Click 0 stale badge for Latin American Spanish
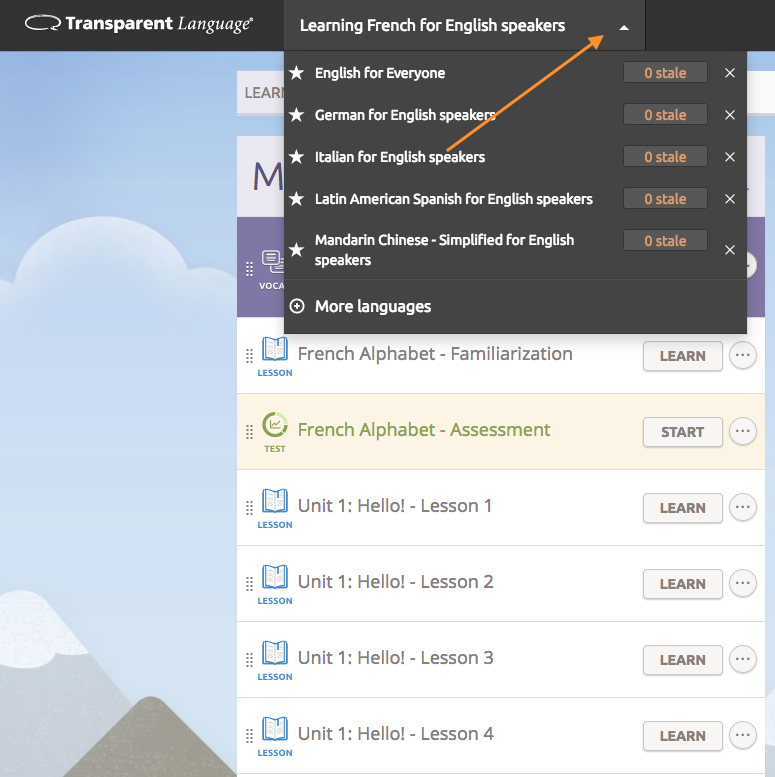The height and width of the screenshot is (777, 775). click(x=665, y=199)
